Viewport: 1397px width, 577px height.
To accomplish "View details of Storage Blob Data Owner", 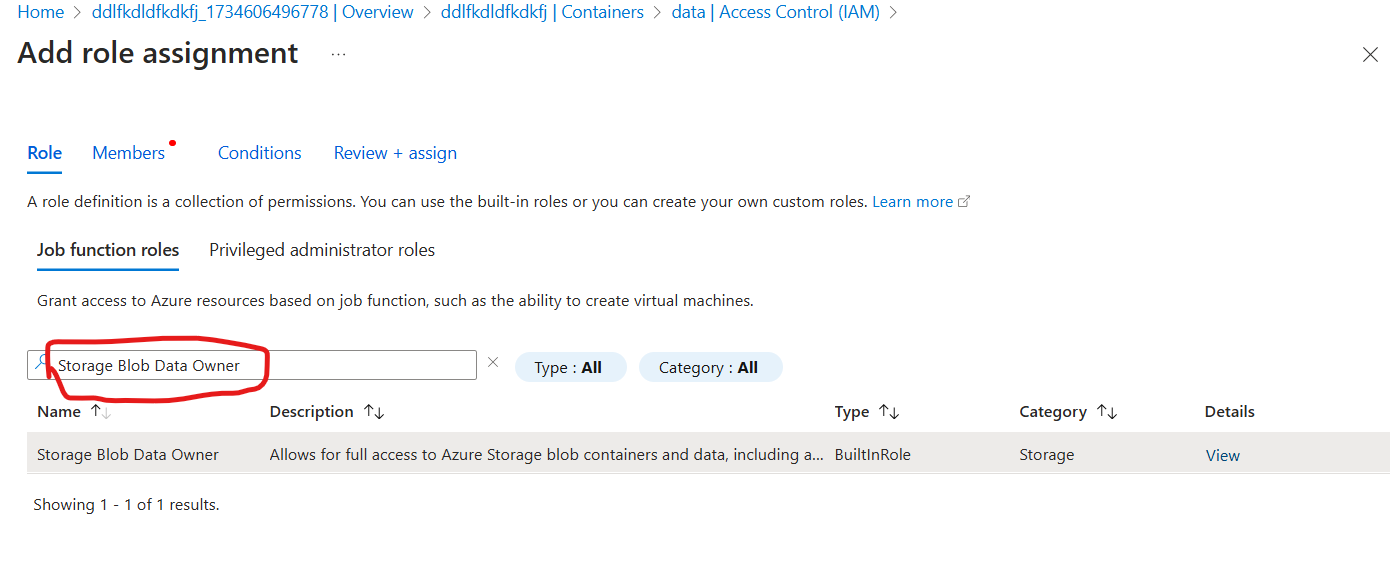I will coord(1222,455).
